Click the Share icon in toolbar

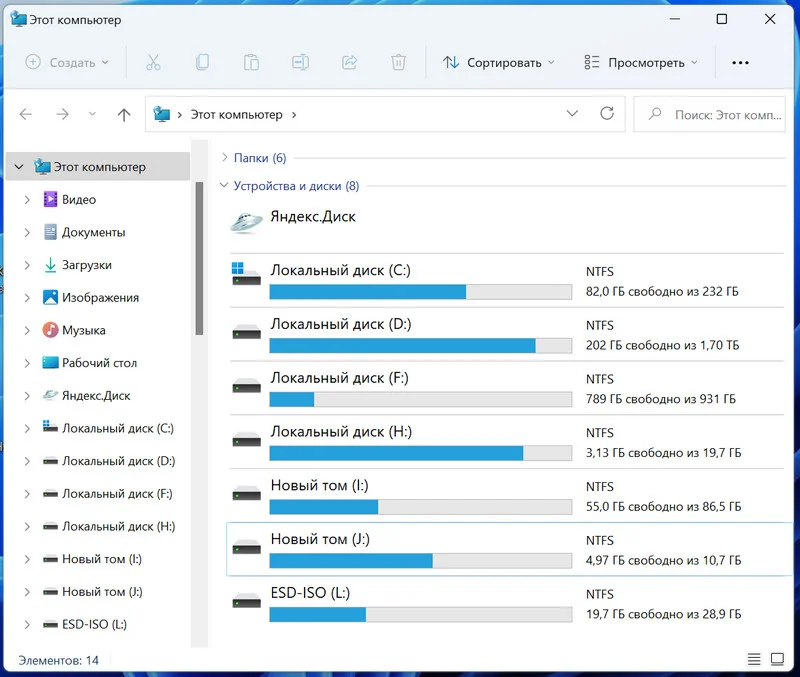(349, 62)
